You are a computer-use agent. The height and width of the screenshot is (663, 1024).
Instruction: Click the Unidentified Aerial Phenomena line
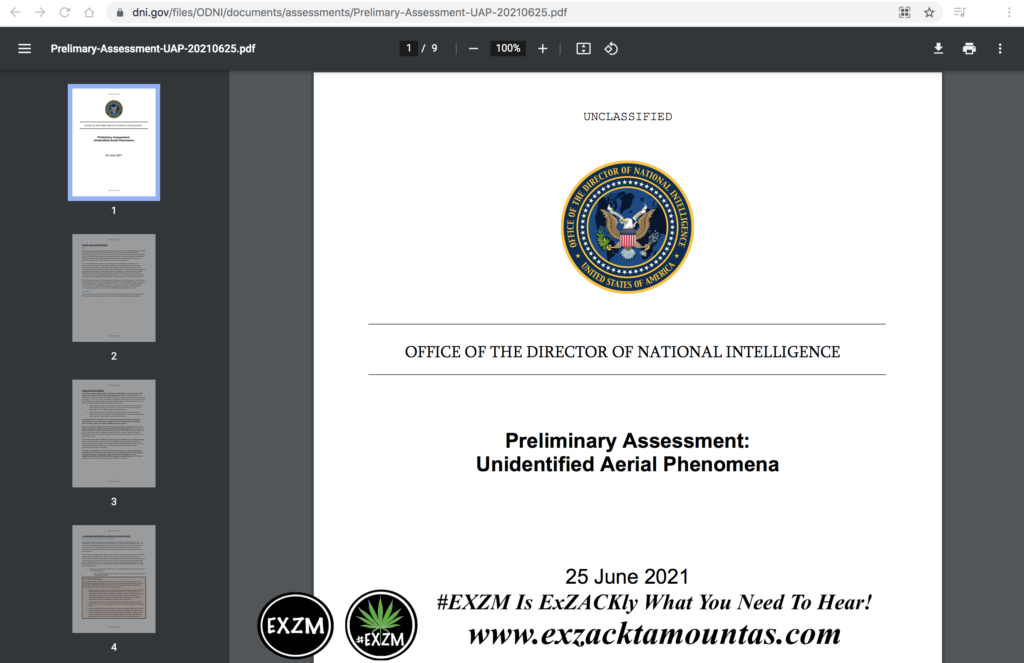point(627,464)
